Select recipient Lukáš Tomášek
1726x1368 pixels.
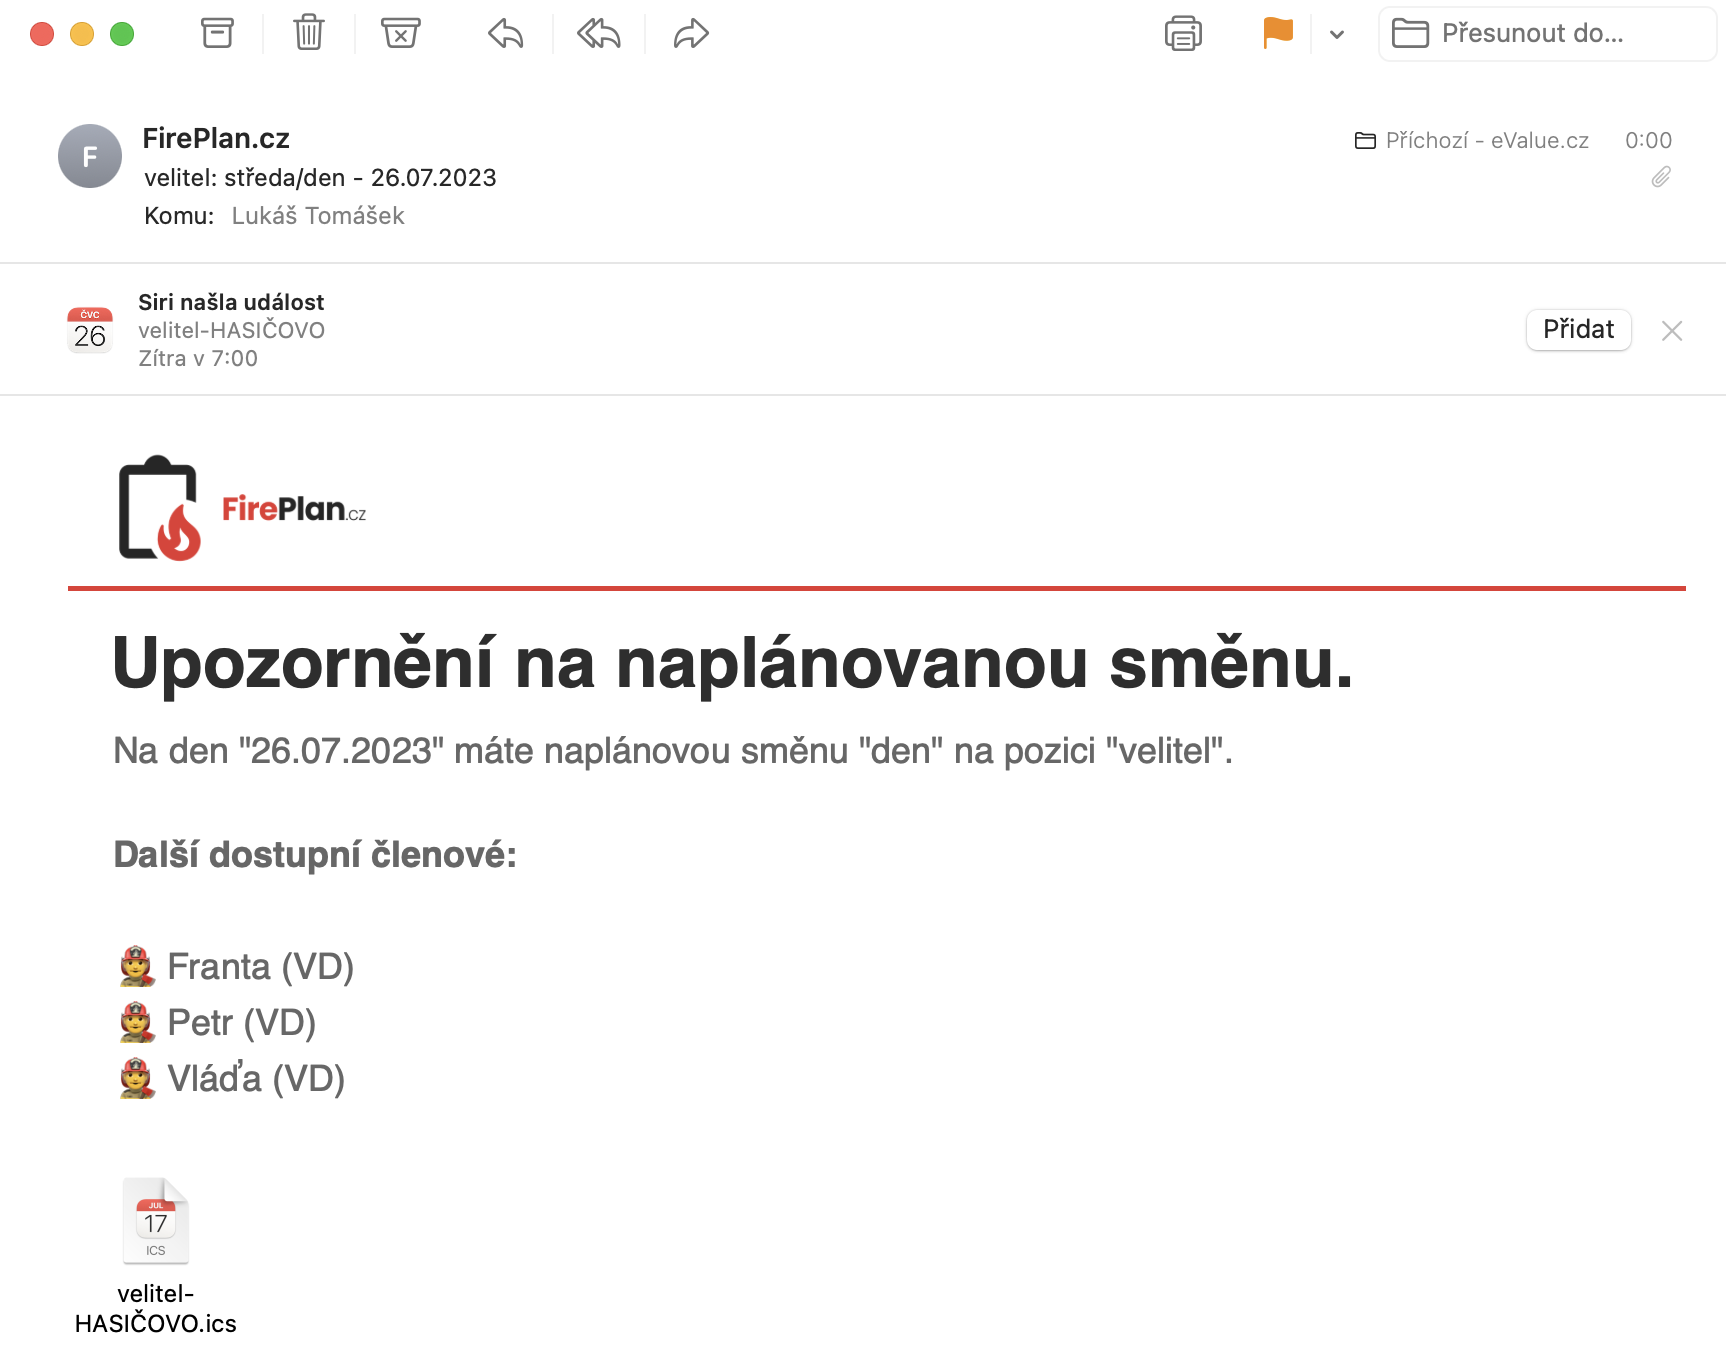(318, 216)
